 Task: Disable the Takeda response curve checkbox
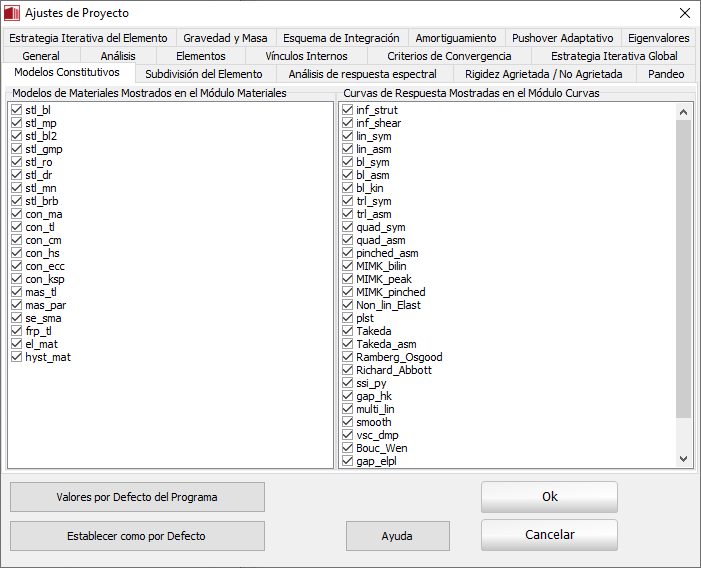[x=347, y=331]
